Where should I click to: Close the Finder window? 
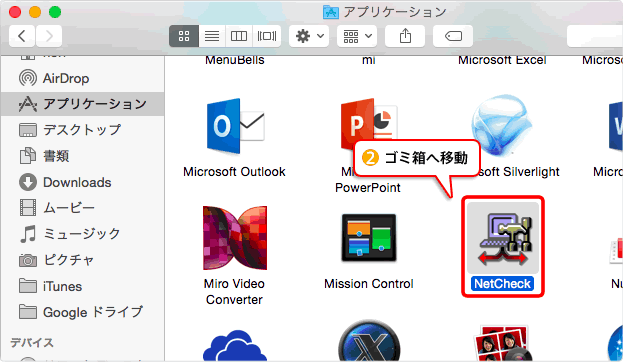click(x=15, y=12)
